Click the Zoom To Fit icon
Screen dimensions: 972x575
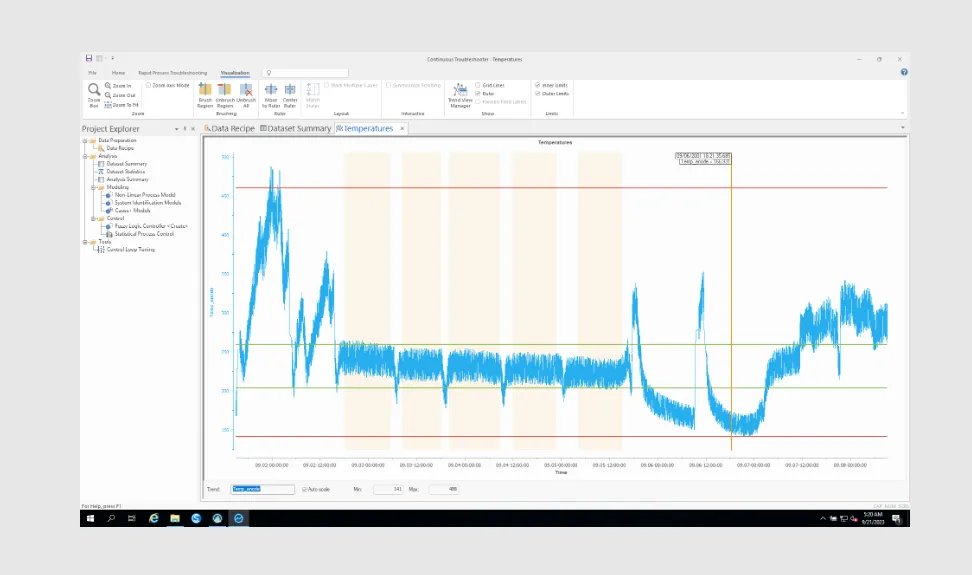click(x=108, y=105)
